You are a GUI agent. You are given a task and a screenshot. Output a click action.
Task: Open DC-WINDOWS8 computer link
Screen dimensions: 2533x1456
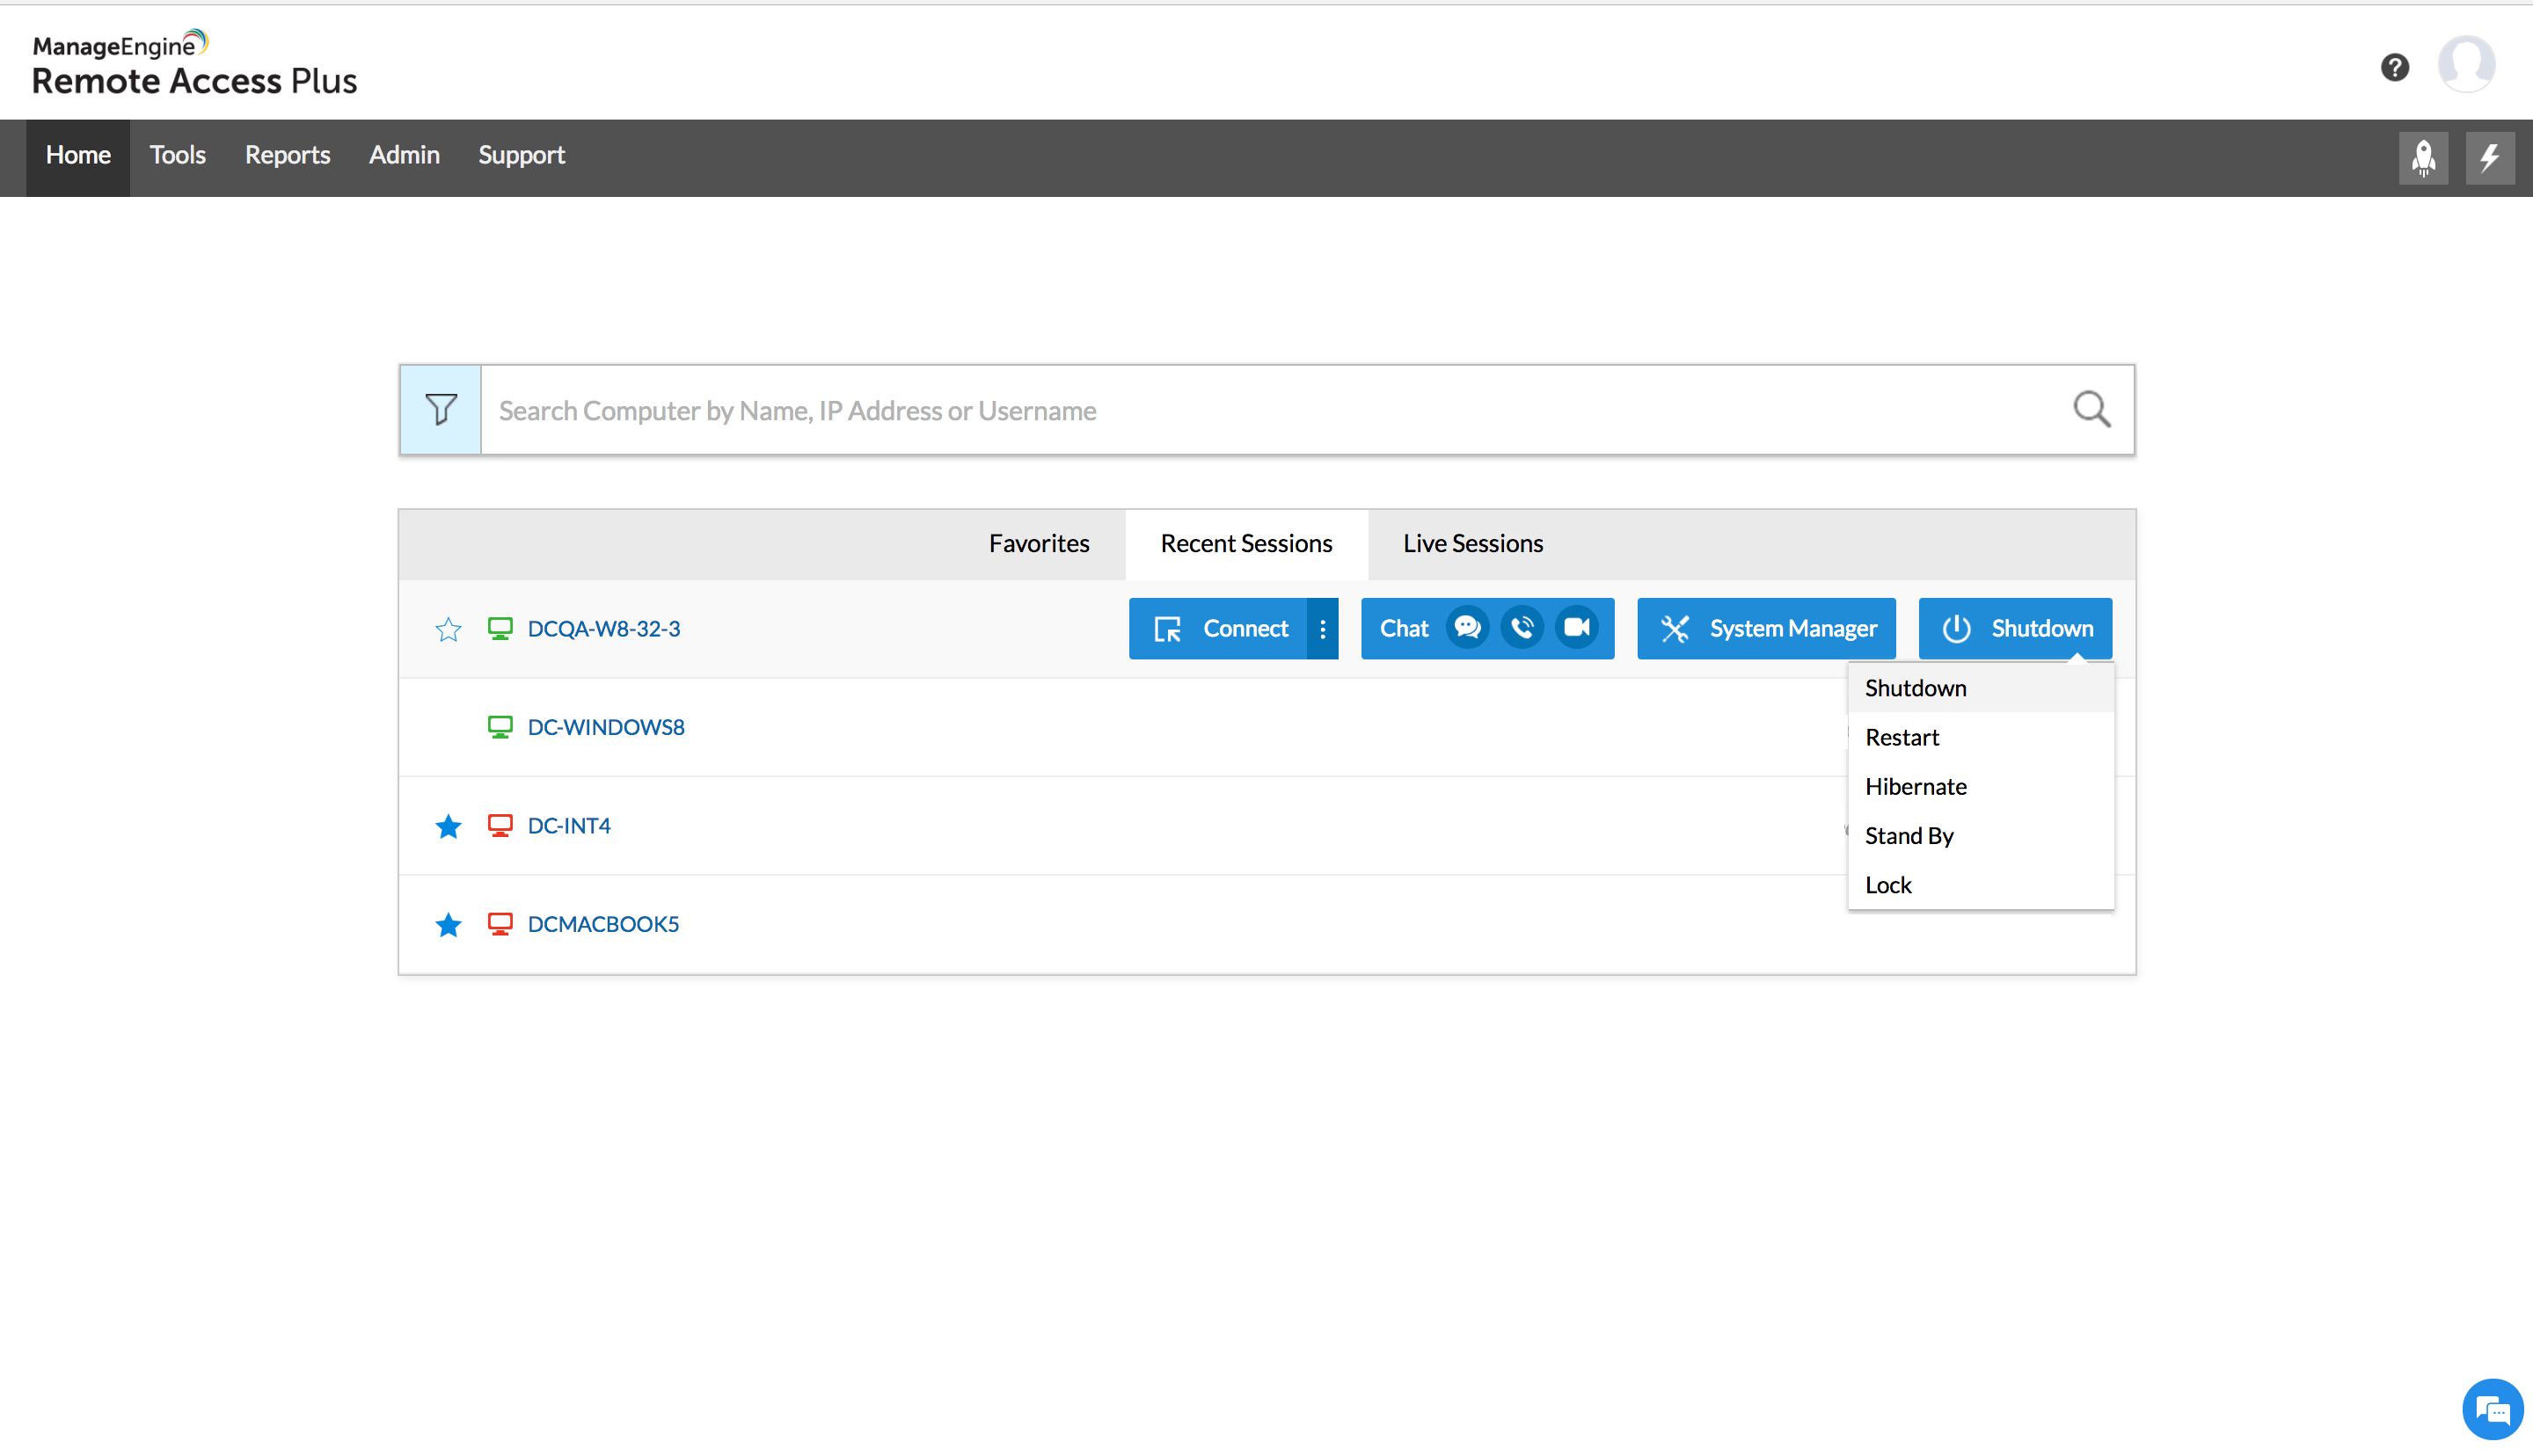606,727
